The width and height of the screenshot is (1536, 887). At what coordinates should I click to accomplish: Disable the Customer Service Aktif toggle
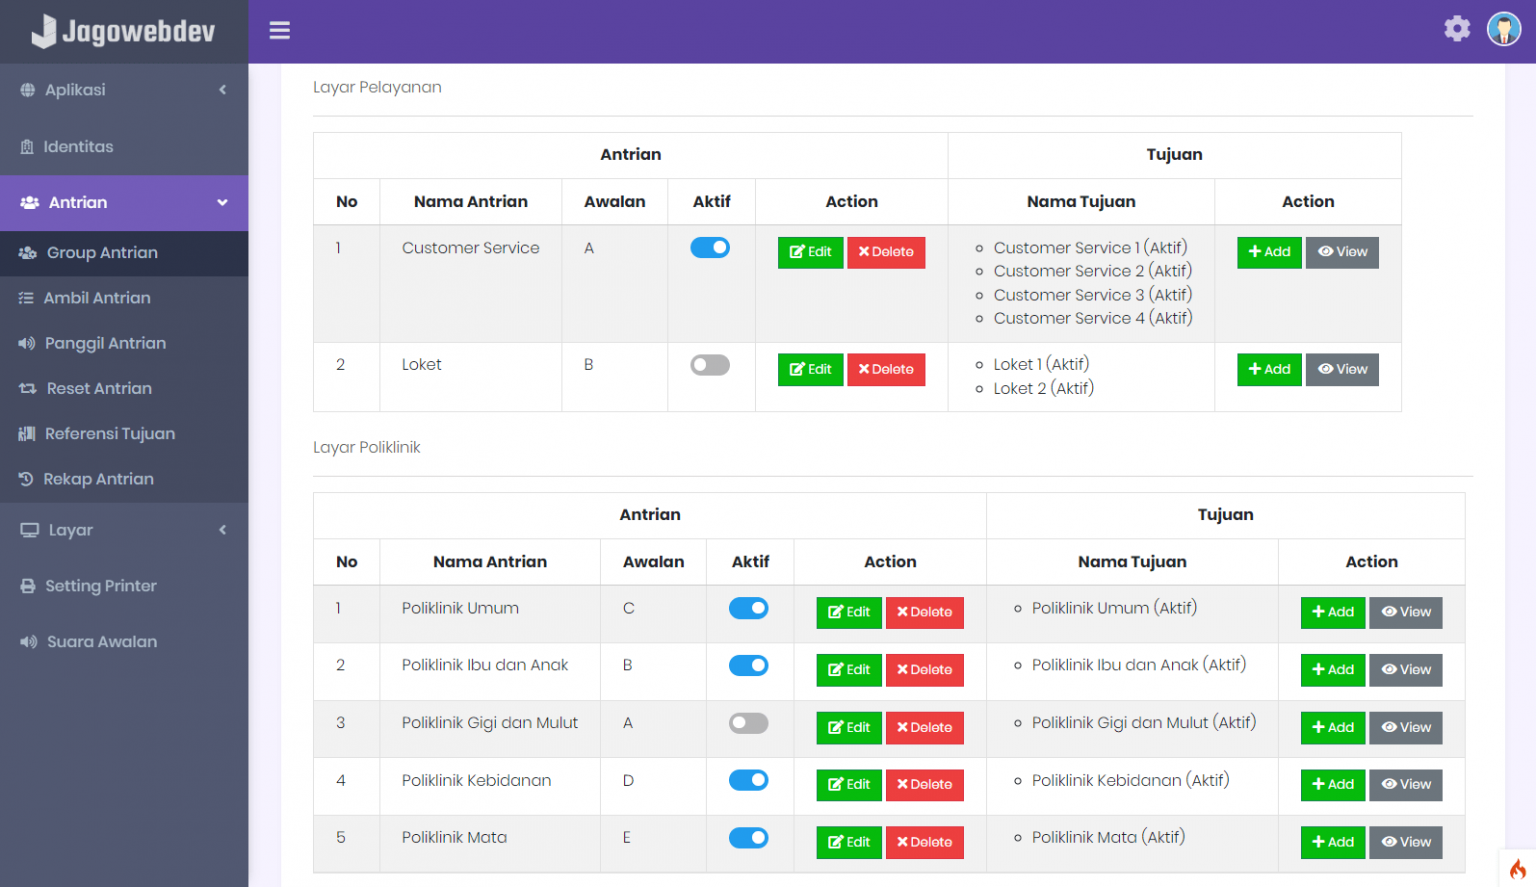coord(710,248)
